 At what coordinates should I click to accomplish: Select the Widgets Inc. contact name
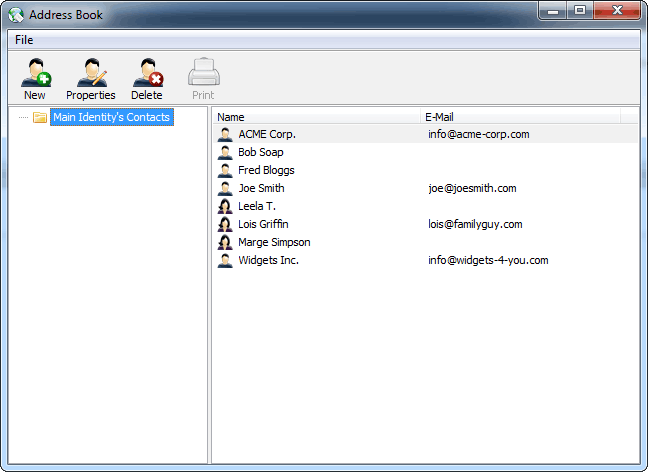coord(268,260)
